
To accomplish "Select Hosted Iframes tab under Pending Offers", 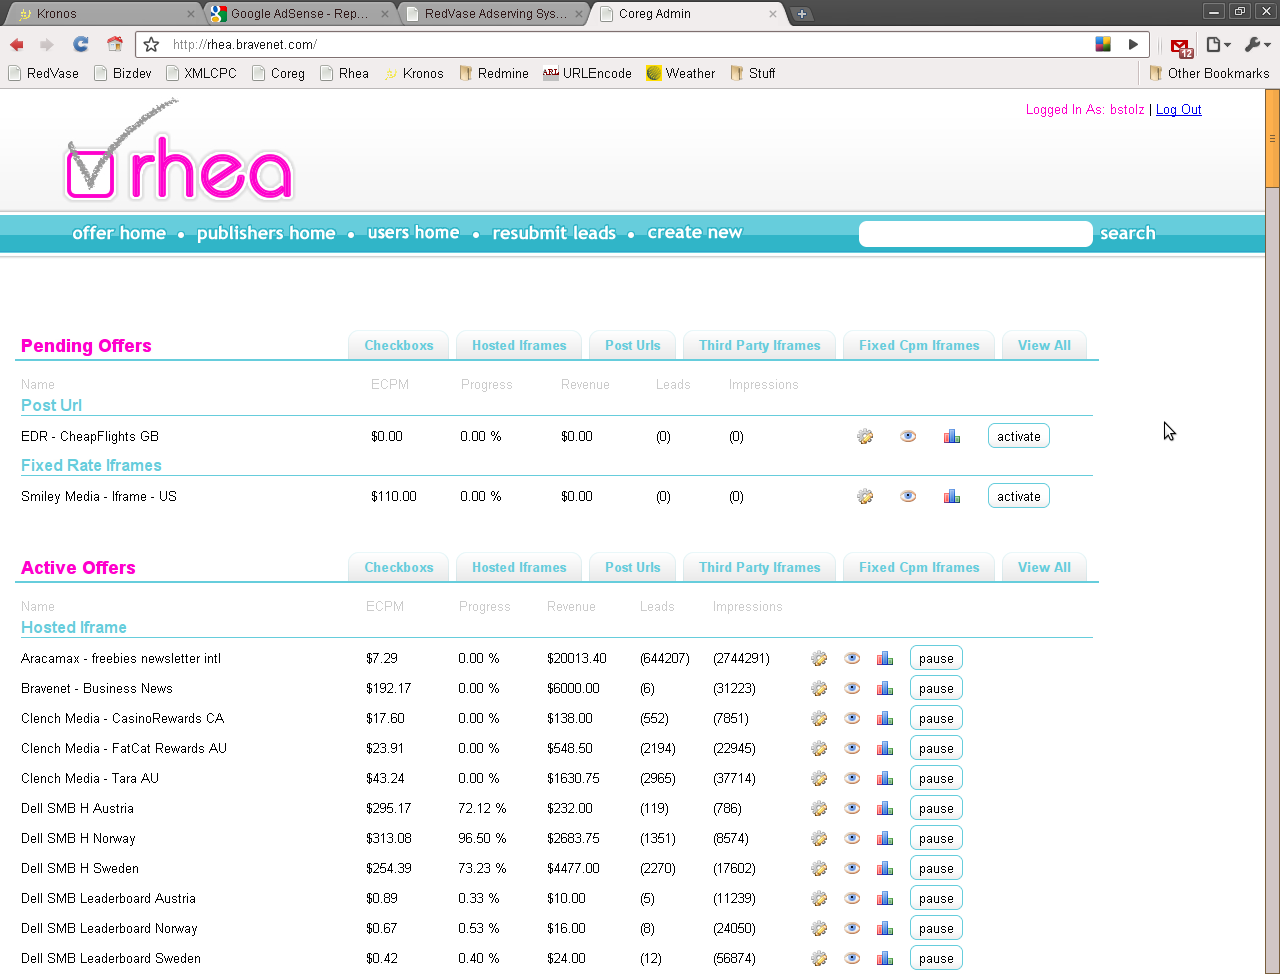I will [519, 345].
